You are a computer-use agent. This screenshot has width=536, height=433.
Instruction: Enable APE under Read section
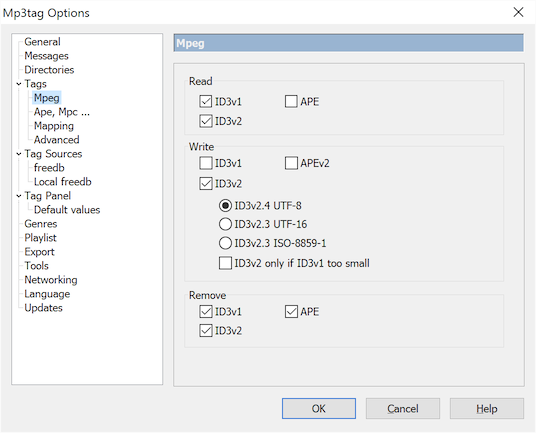[x=291, y=102]
